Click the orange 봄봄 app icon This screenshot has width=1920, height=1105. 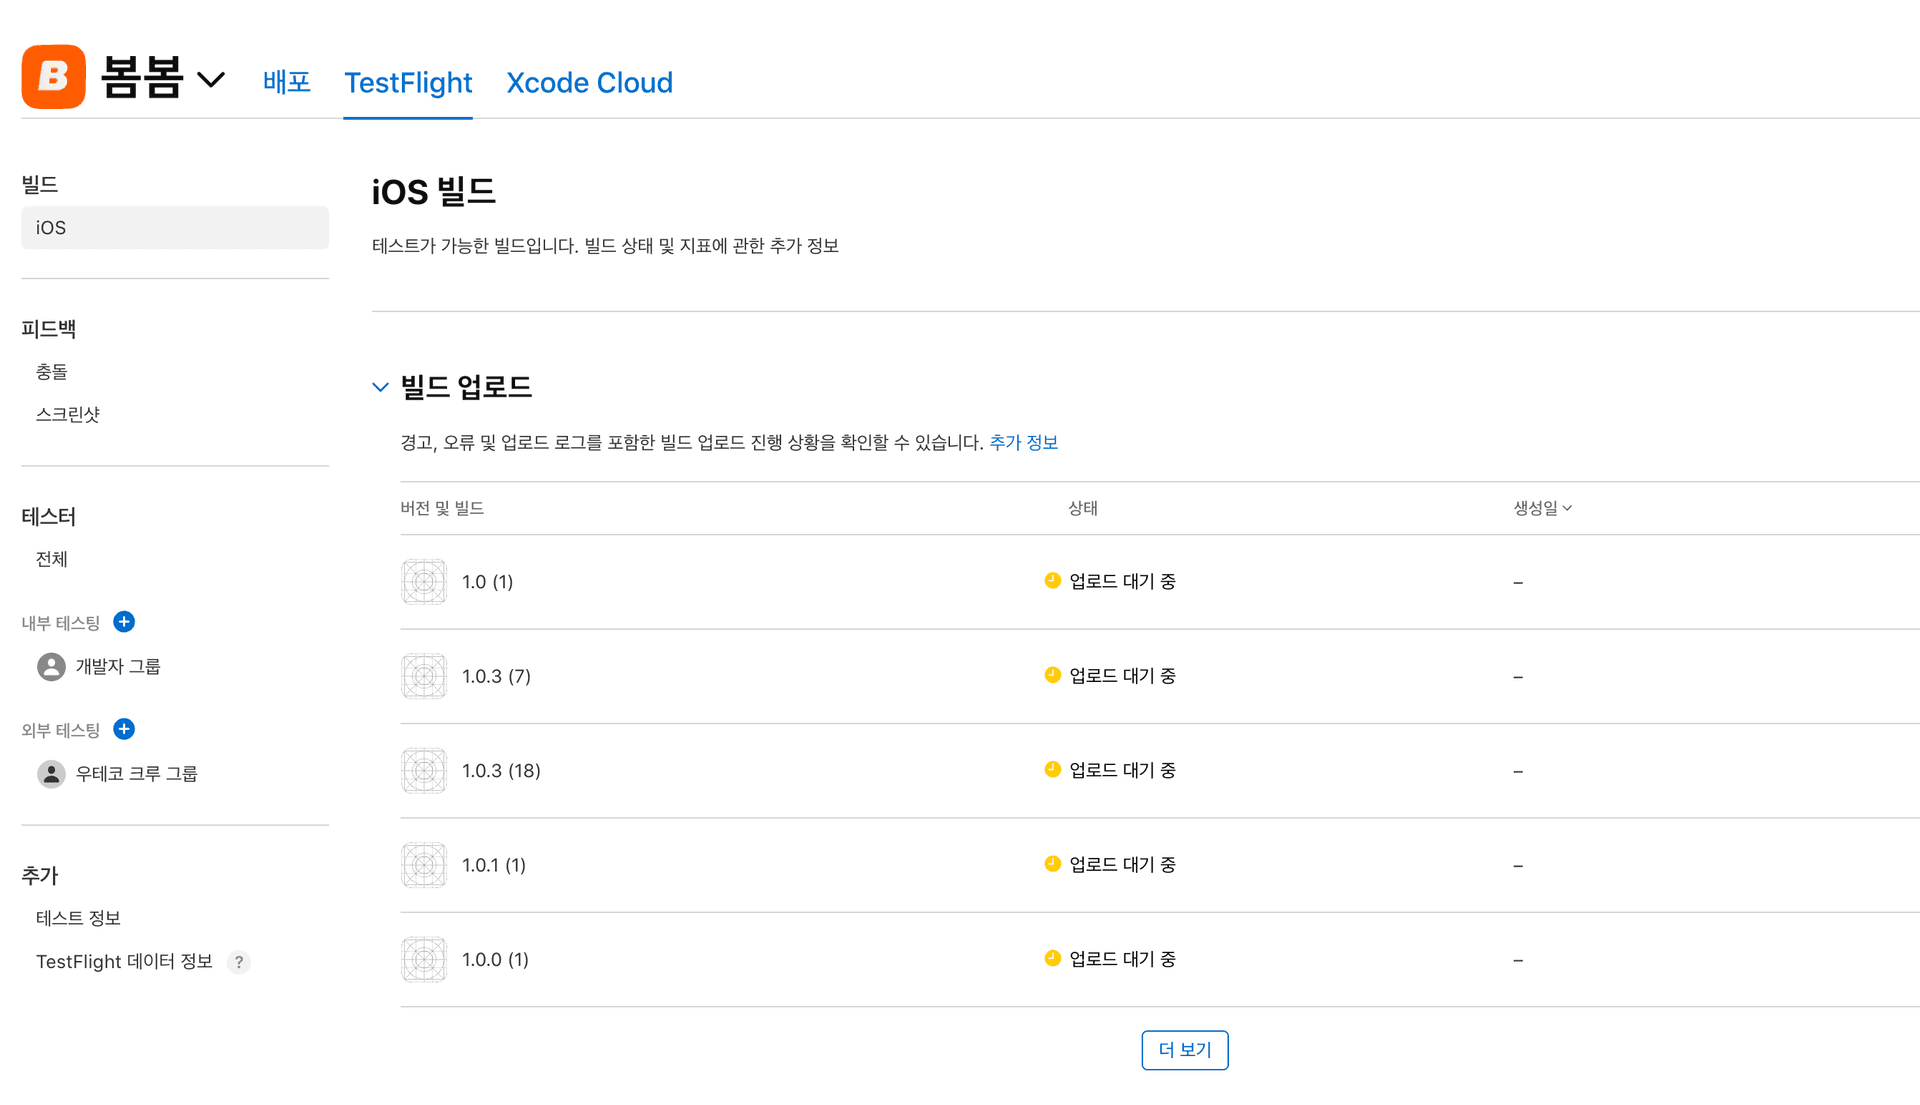pos(53,77)
